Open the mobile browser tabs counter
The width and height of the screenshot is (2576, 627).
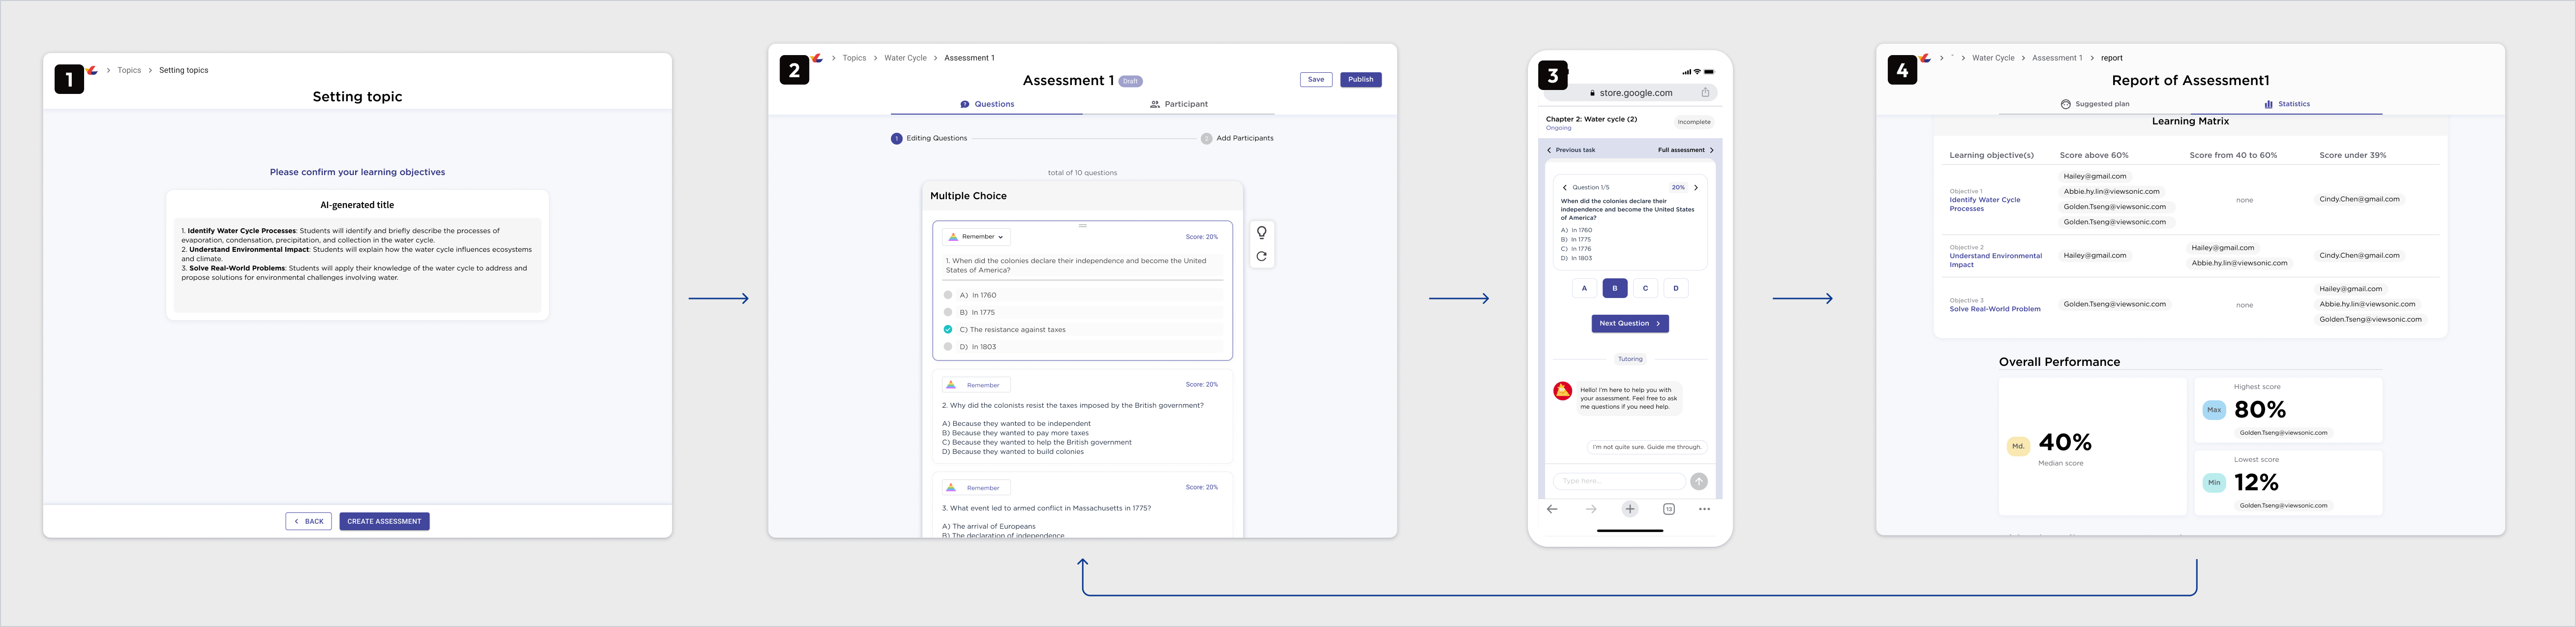tap(1668, 509)
